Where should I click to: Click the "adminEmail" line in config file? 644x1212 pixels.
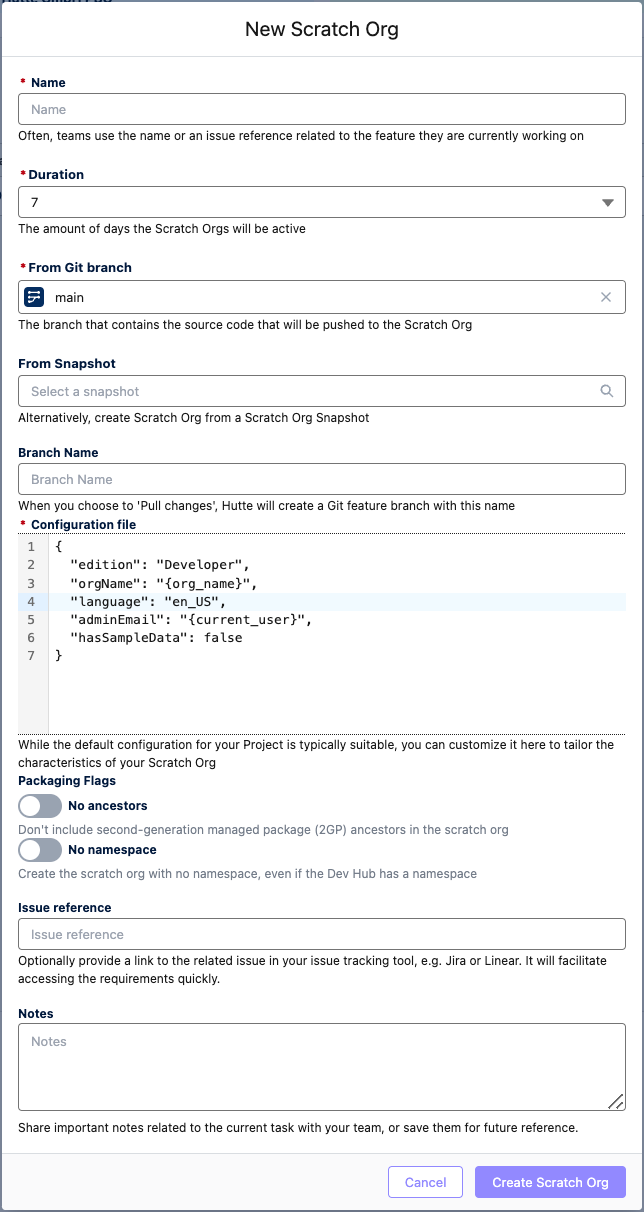(x=190, y=619)
